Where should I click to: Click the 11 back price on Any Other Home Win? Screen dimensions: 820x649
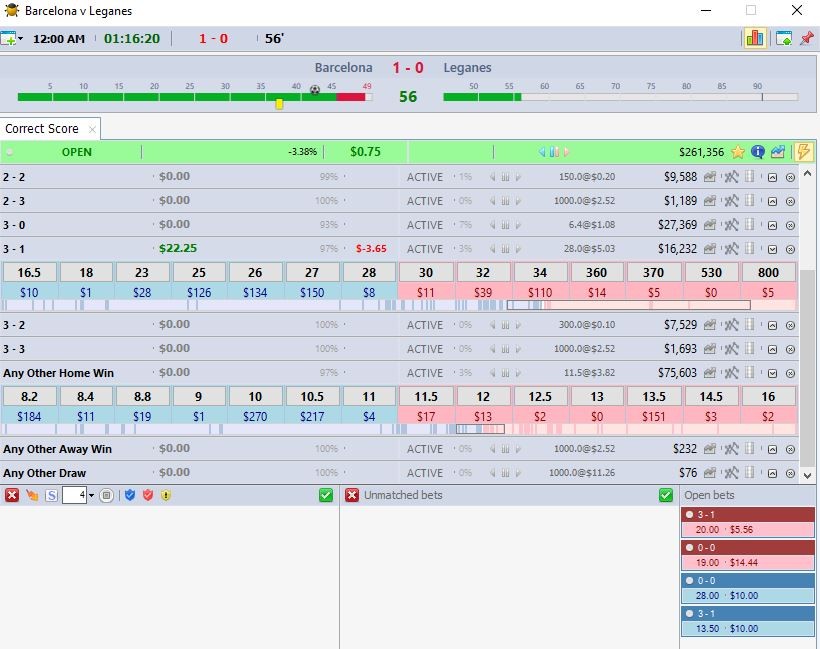(369, 396)
